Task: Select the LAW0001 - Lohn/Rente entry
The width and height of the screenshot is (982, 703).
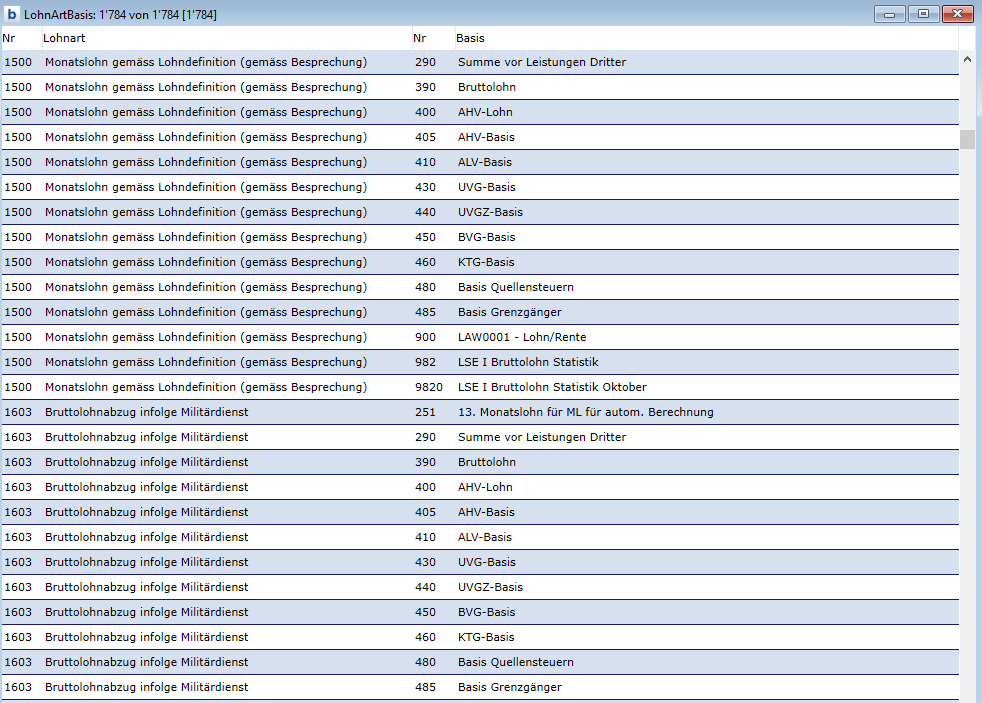Action: (x=522, y=337)
